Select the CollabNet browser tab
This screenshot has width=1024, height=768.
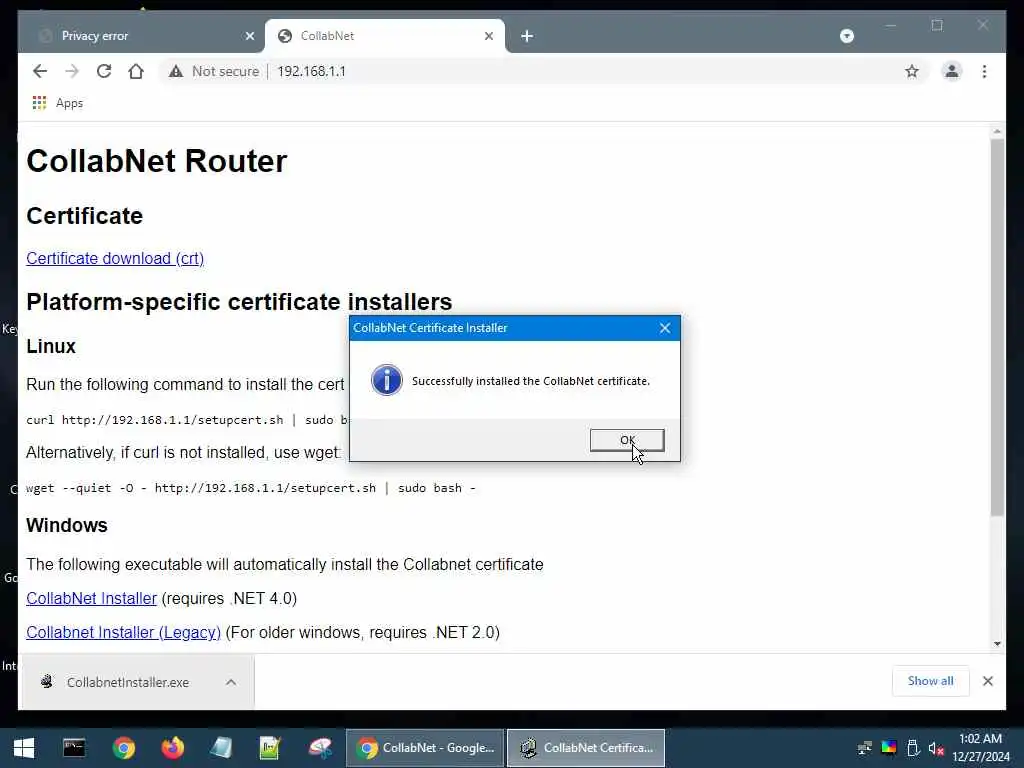click(x=384, y=36)
